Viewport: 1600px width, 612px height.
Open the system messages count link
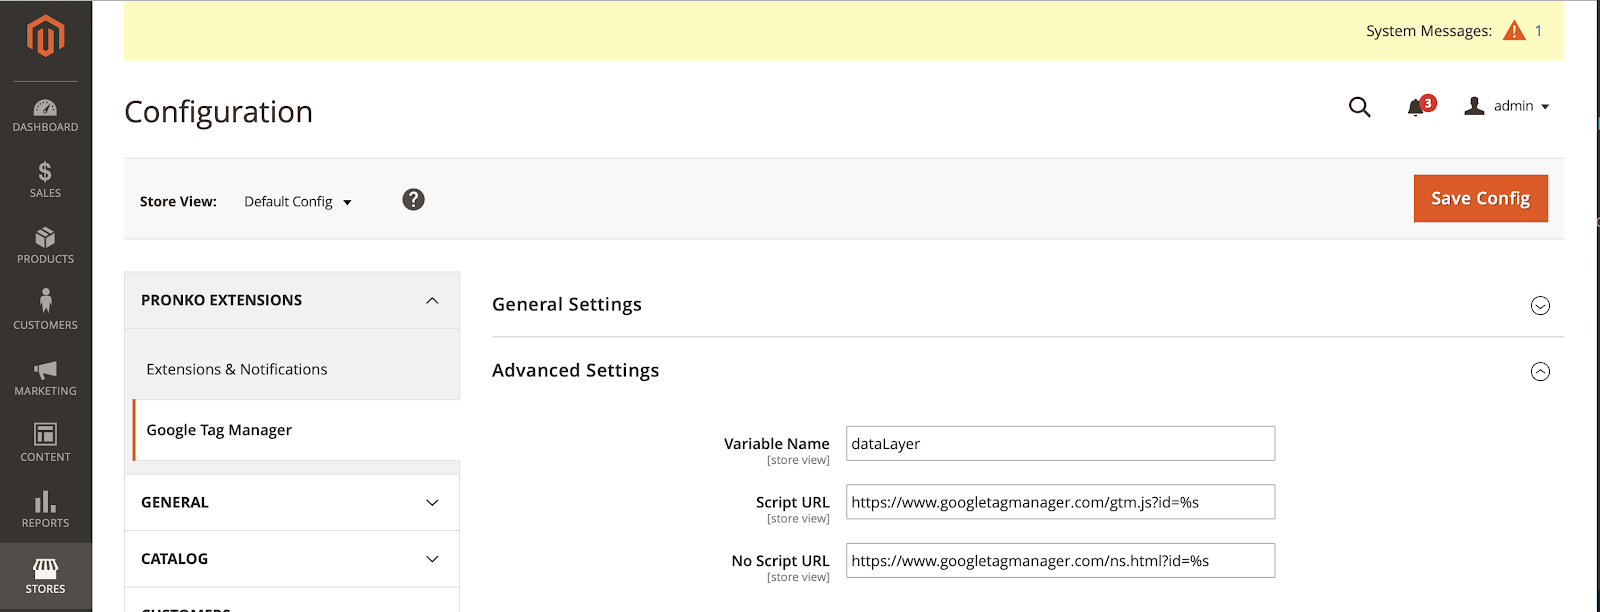click(1538, 31)
